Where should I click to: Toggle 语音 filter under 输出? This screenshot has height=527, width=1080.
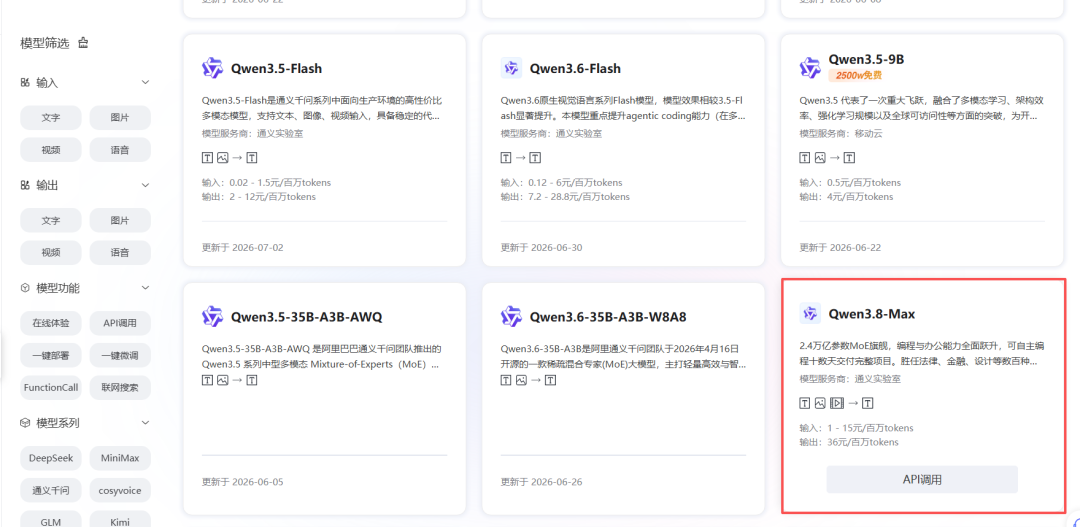[x=120, y=252]
